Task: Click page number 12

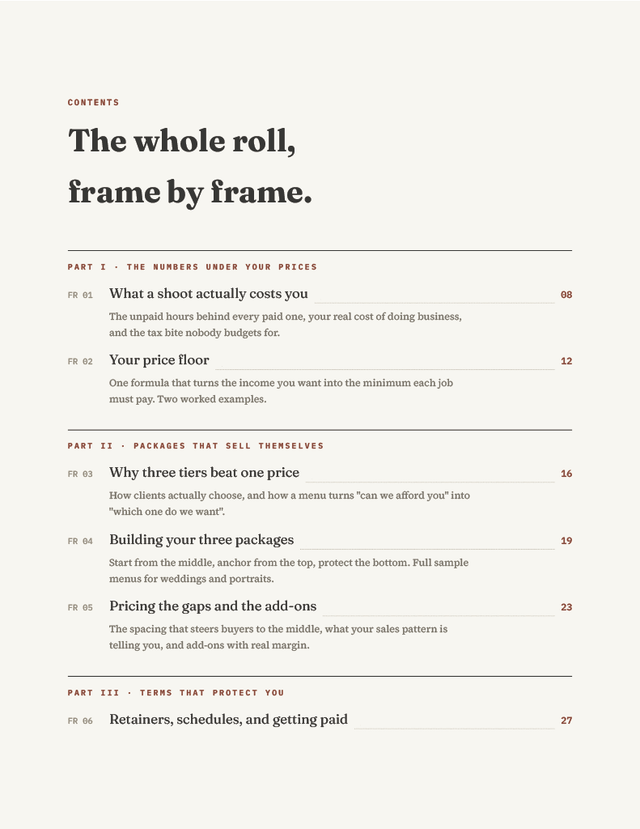Action: 566,361
